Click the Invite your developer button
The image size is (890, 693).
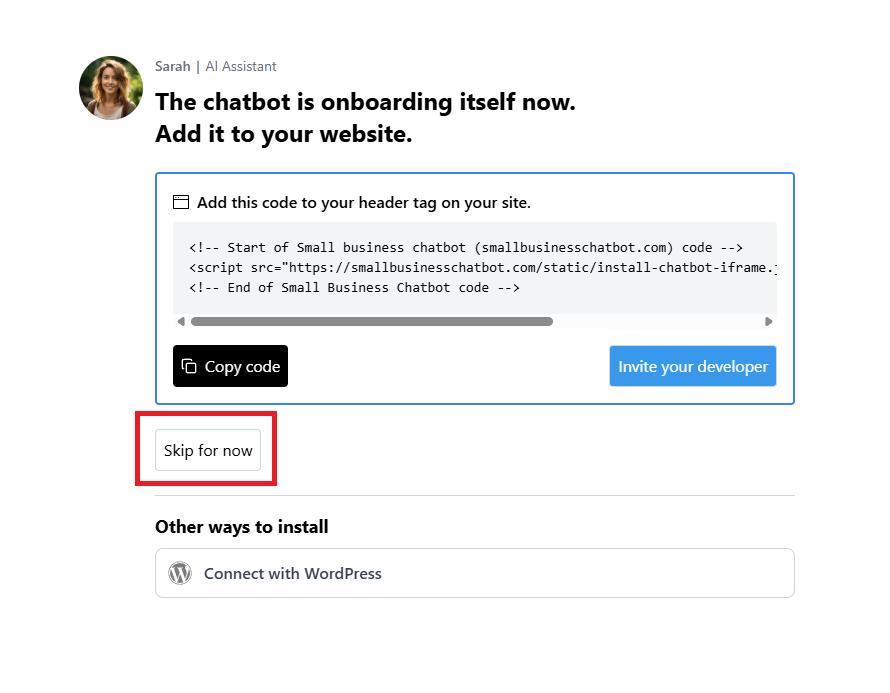[x=692, y=366]
